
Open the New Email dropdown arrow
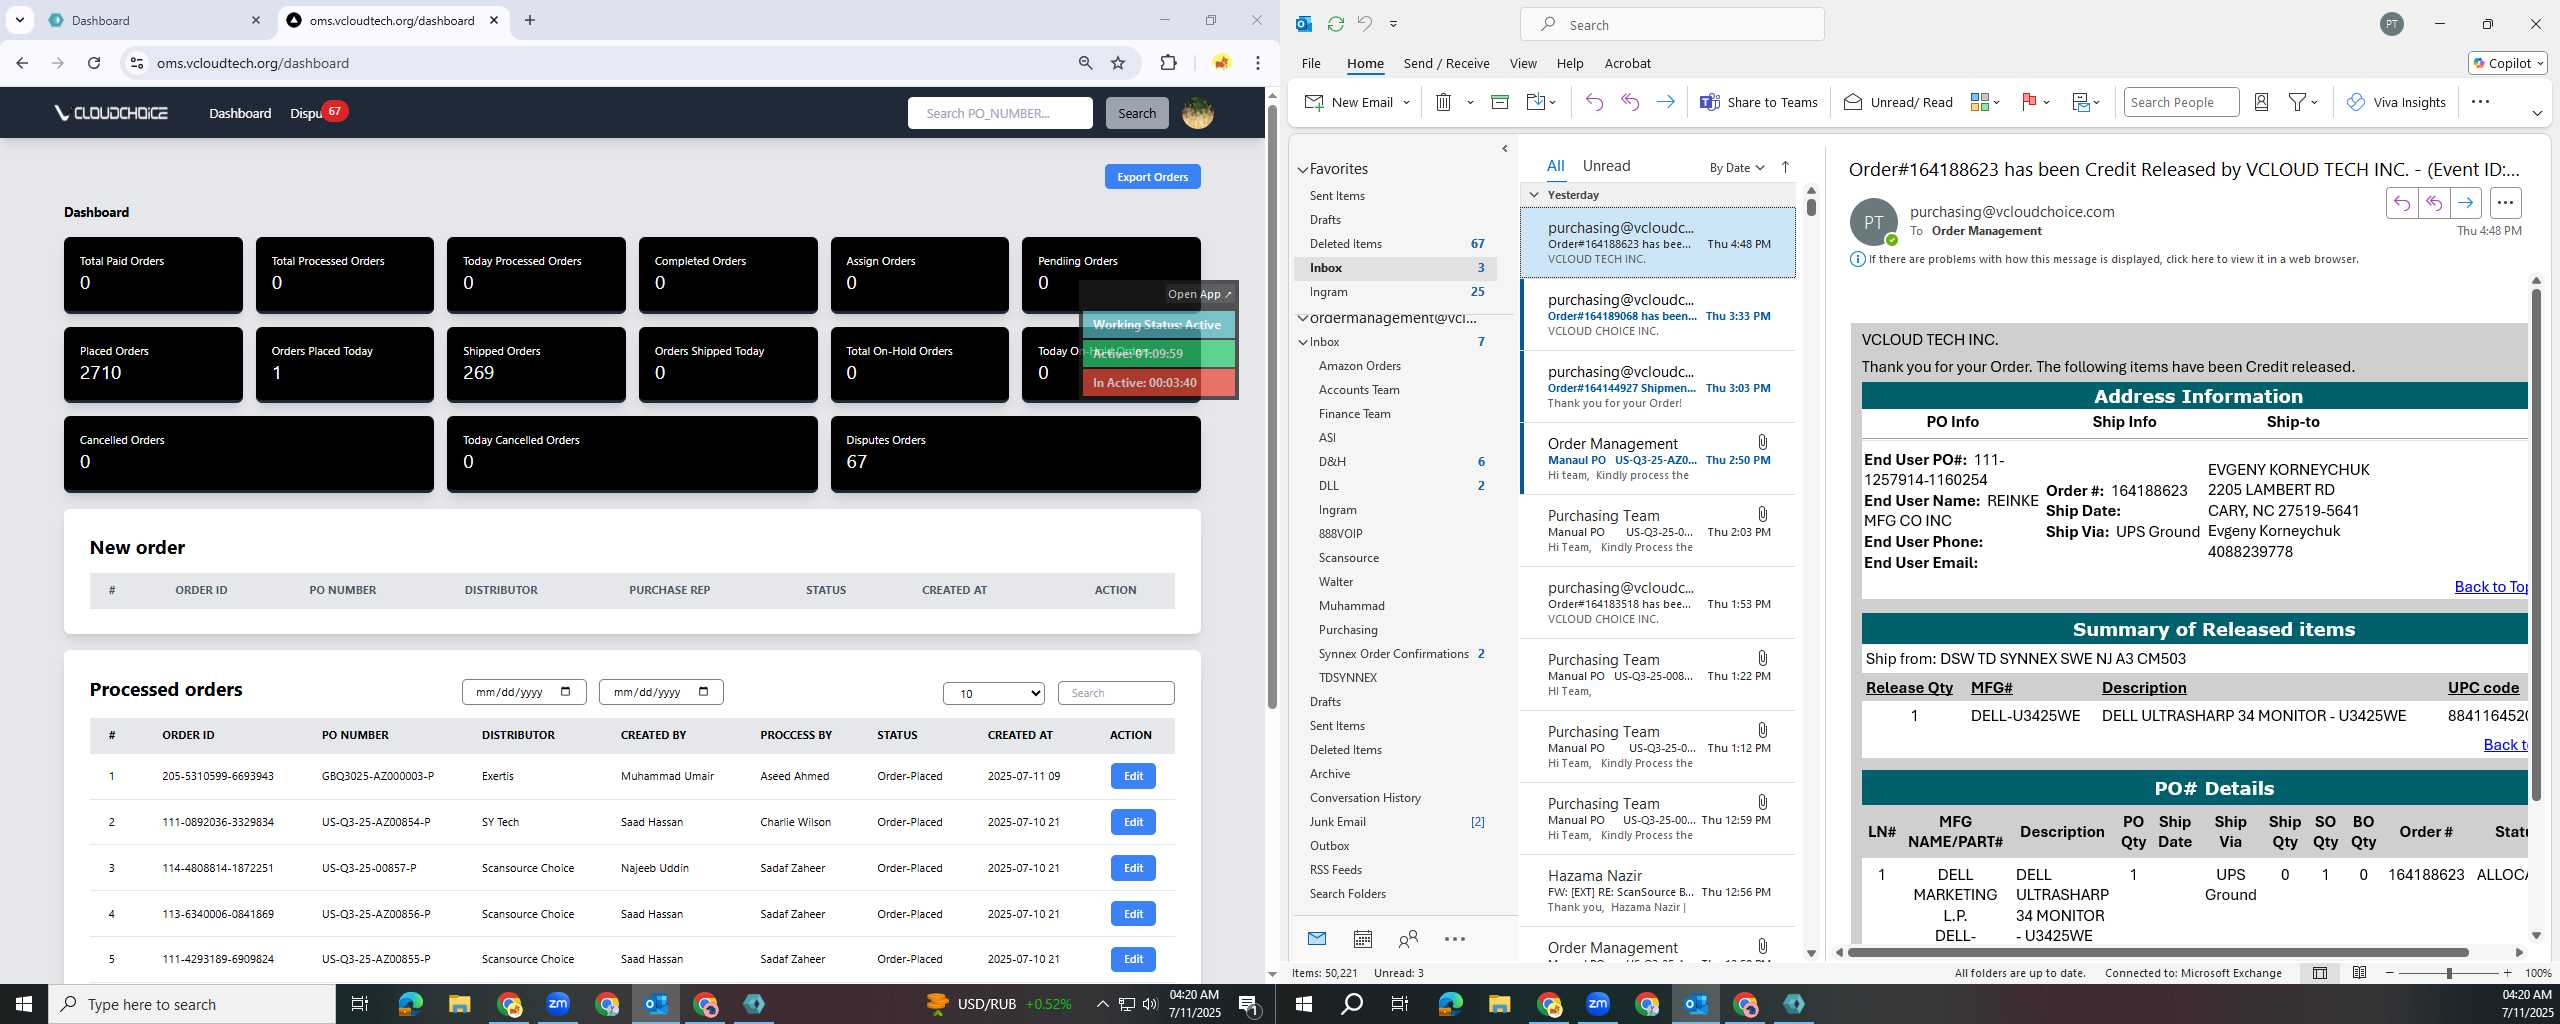pos(1406,102)
